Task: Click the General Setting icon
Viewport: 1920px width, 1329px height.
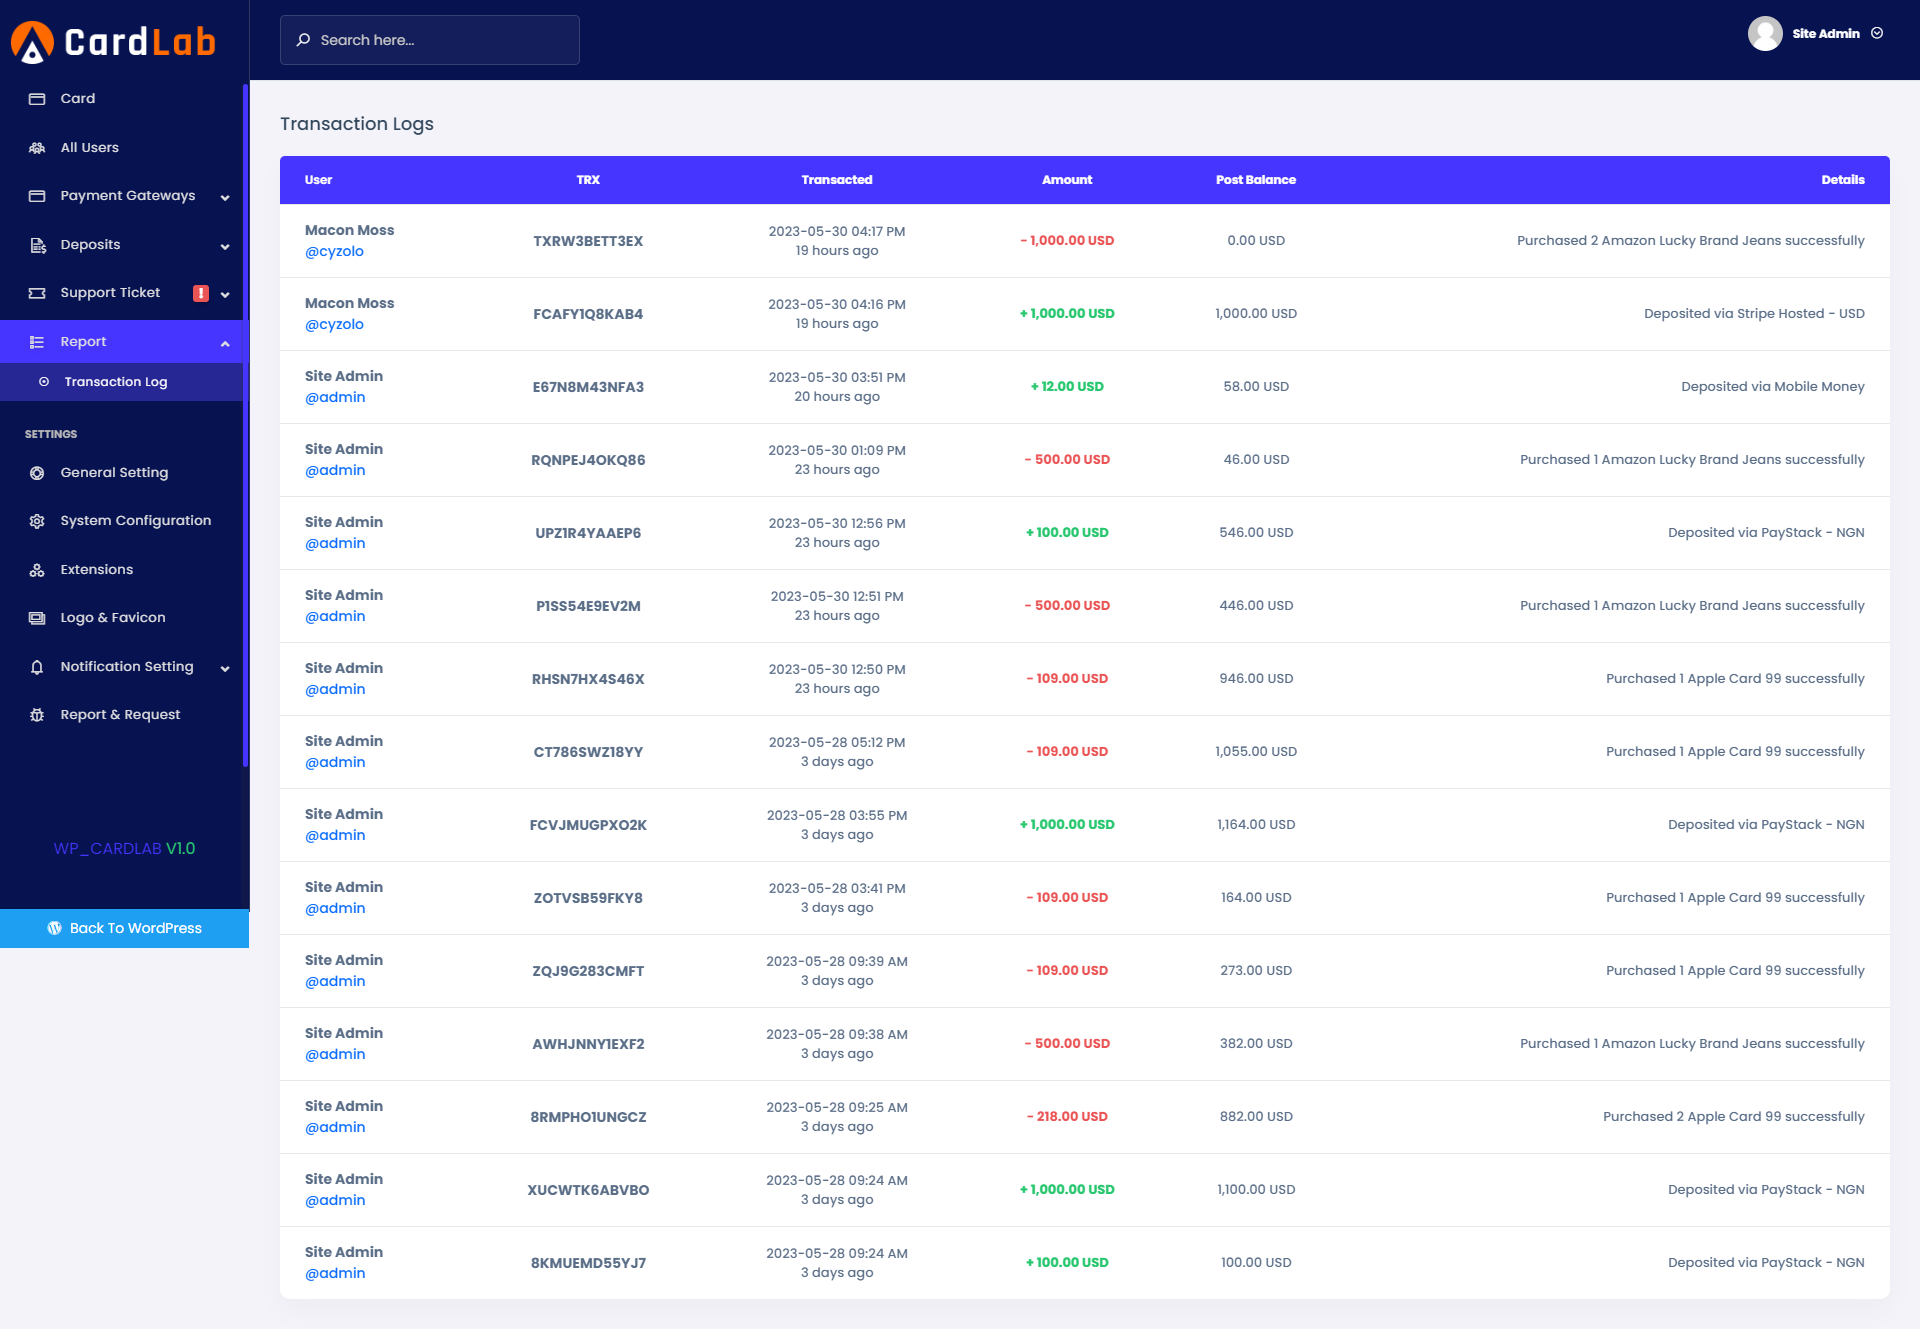Action: [37, 473]
